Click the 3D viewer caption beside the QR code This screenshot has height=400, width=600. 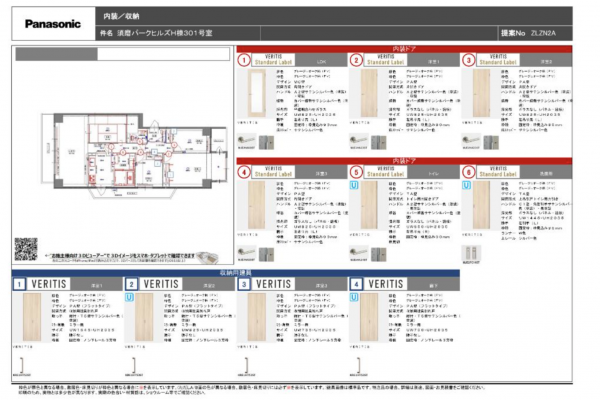(x=120, y=257)
